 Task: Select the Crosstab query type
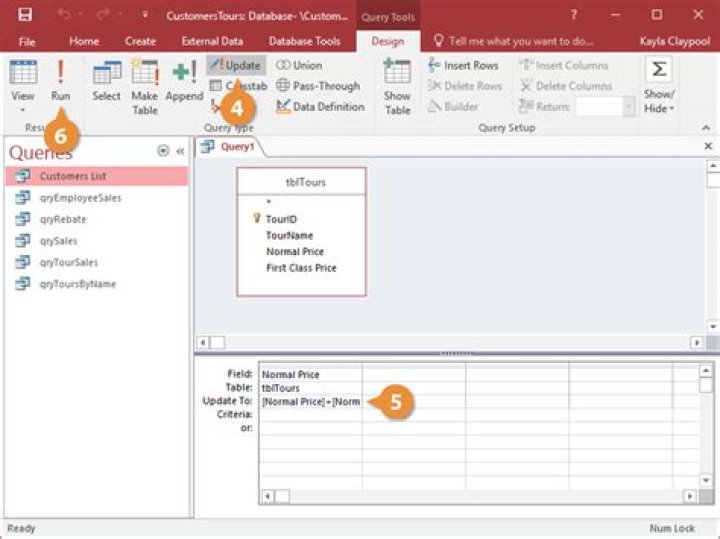[x=238, y=86]
